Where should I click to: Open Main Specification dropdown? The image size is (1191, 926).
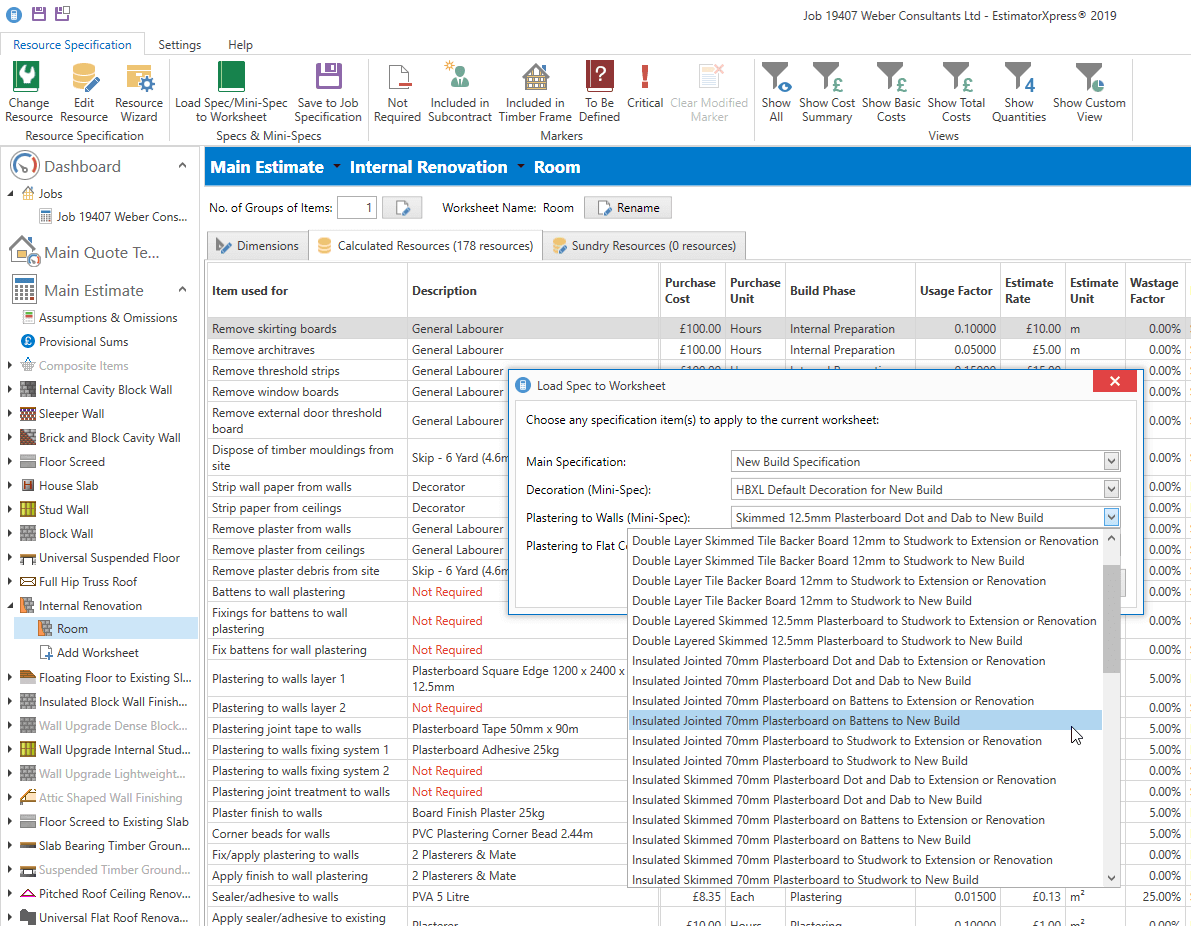[x=1110, y=461]
